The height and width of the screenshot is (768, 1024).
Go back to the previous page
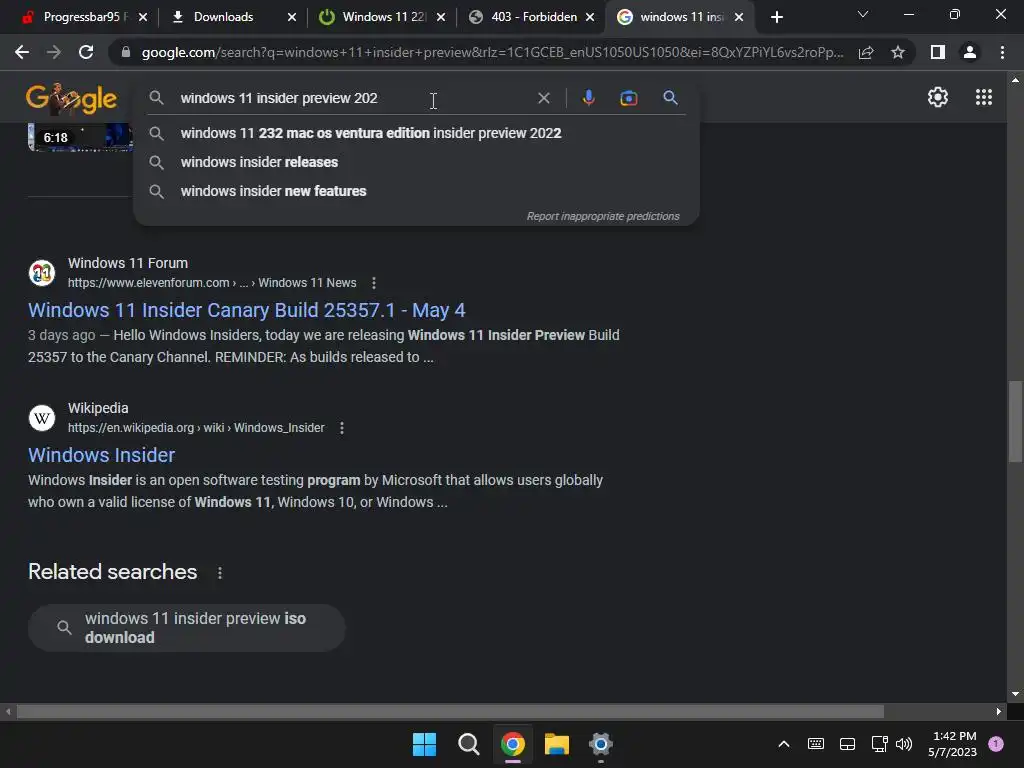pos(22,52)
